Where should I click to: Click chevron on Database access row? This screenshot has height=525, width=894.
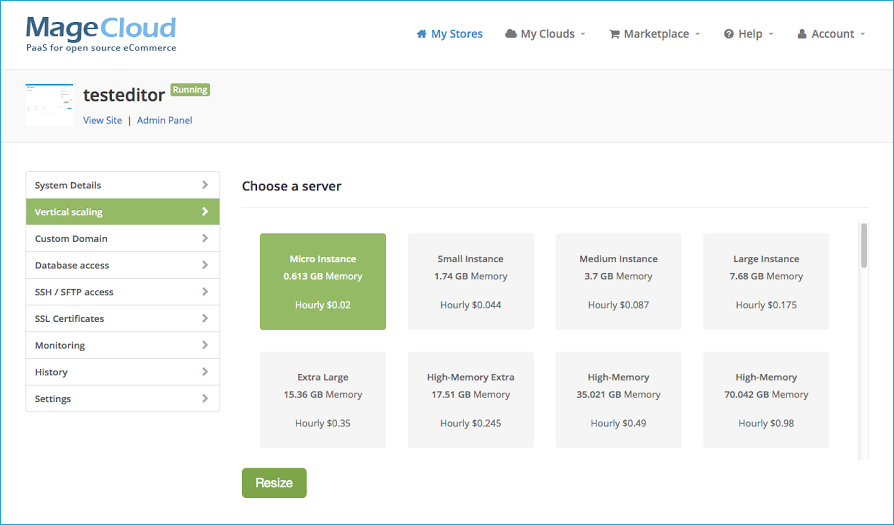[x=205, y=265]
